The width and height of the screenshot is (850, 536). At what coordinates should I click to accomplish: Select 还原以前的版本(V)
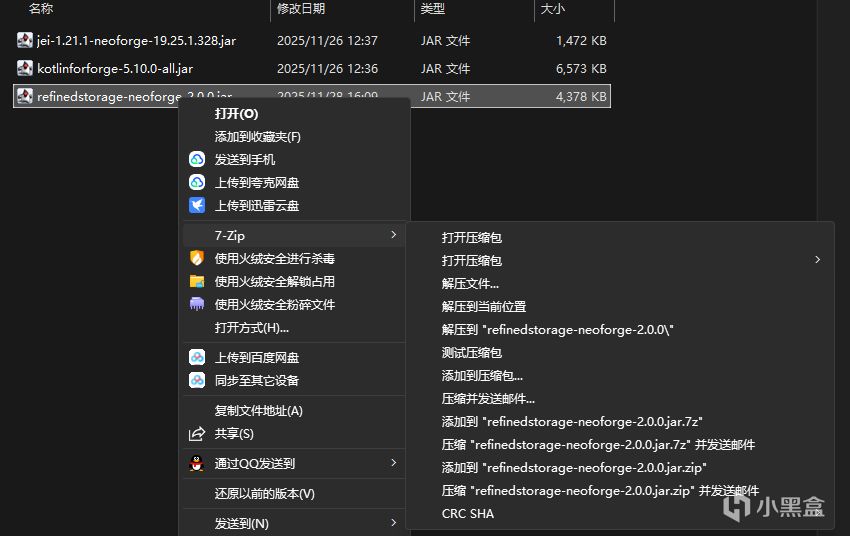pos(265,494)
